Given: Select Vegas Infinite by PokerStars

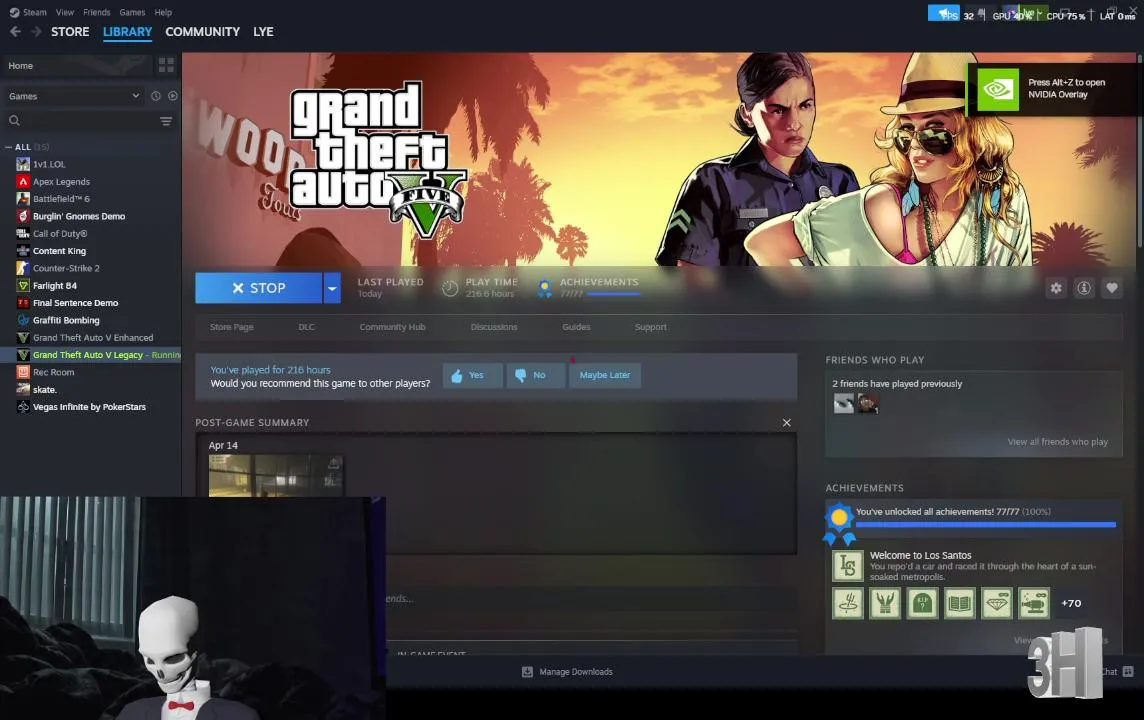Looking at the screenshot, I should coord(90,407).
